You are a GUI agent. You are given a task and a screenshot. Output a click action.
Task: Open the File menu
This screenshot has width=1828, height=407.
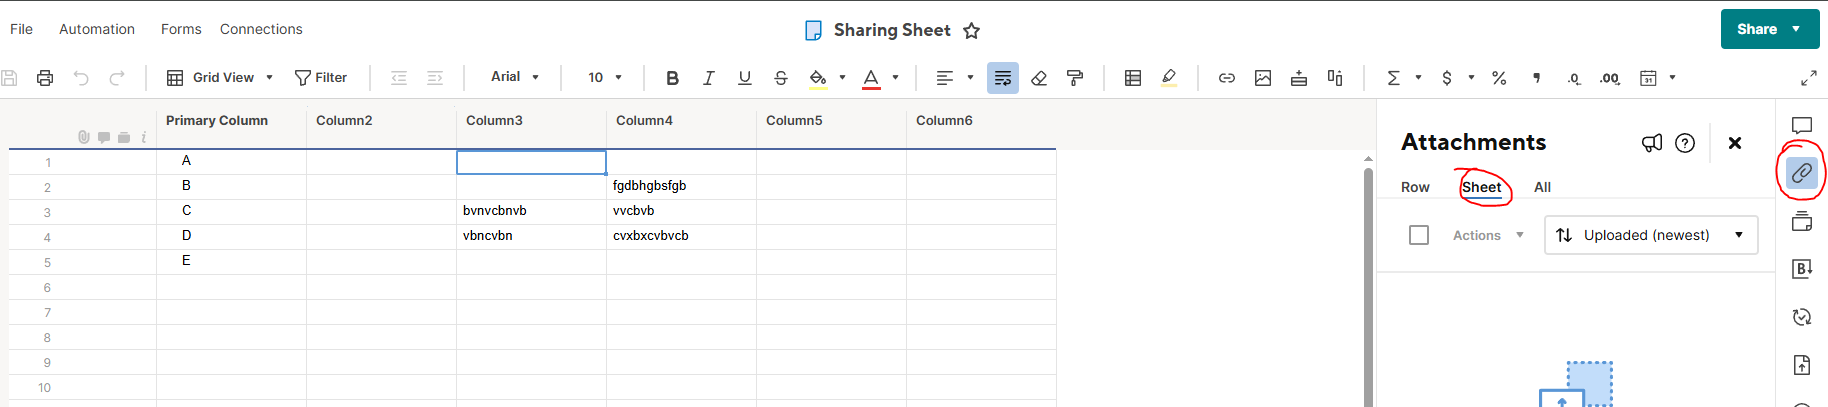click(21, 29)
